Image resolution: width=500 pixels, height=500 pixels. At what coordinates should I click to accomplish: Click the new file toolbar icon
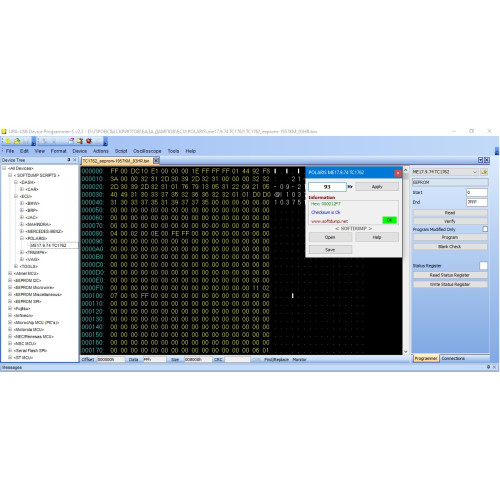coord(8,141)
